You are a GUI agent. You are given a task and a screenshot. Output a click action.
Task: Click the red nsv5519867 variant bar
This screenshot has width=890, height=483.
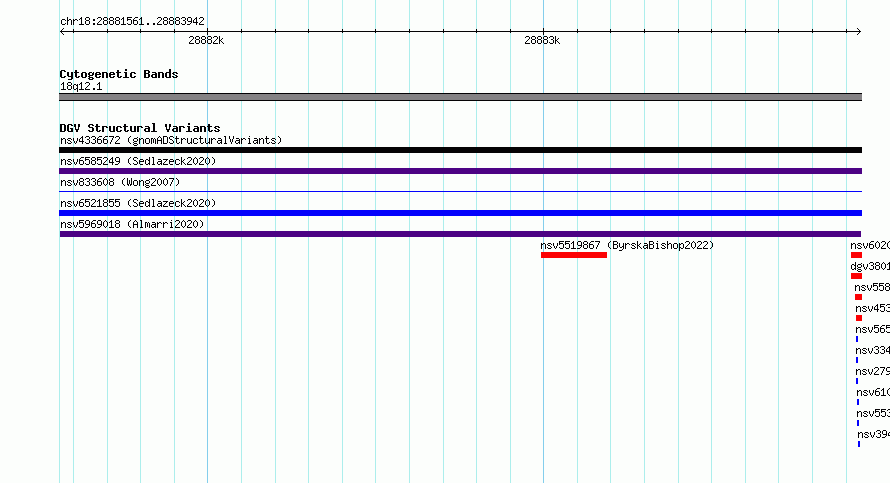click(574, 255)
